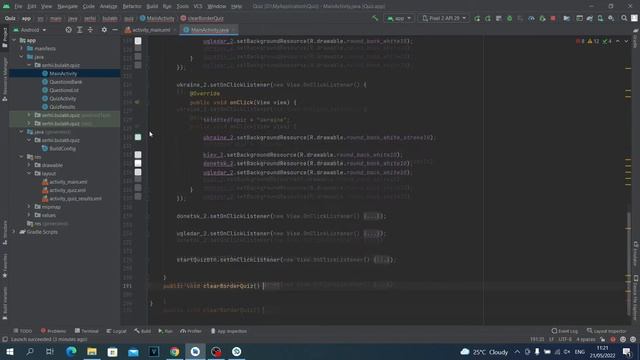Screen dimensions: 640x360
Task: Click Select Opened File target icon
Action: (69, 30)
